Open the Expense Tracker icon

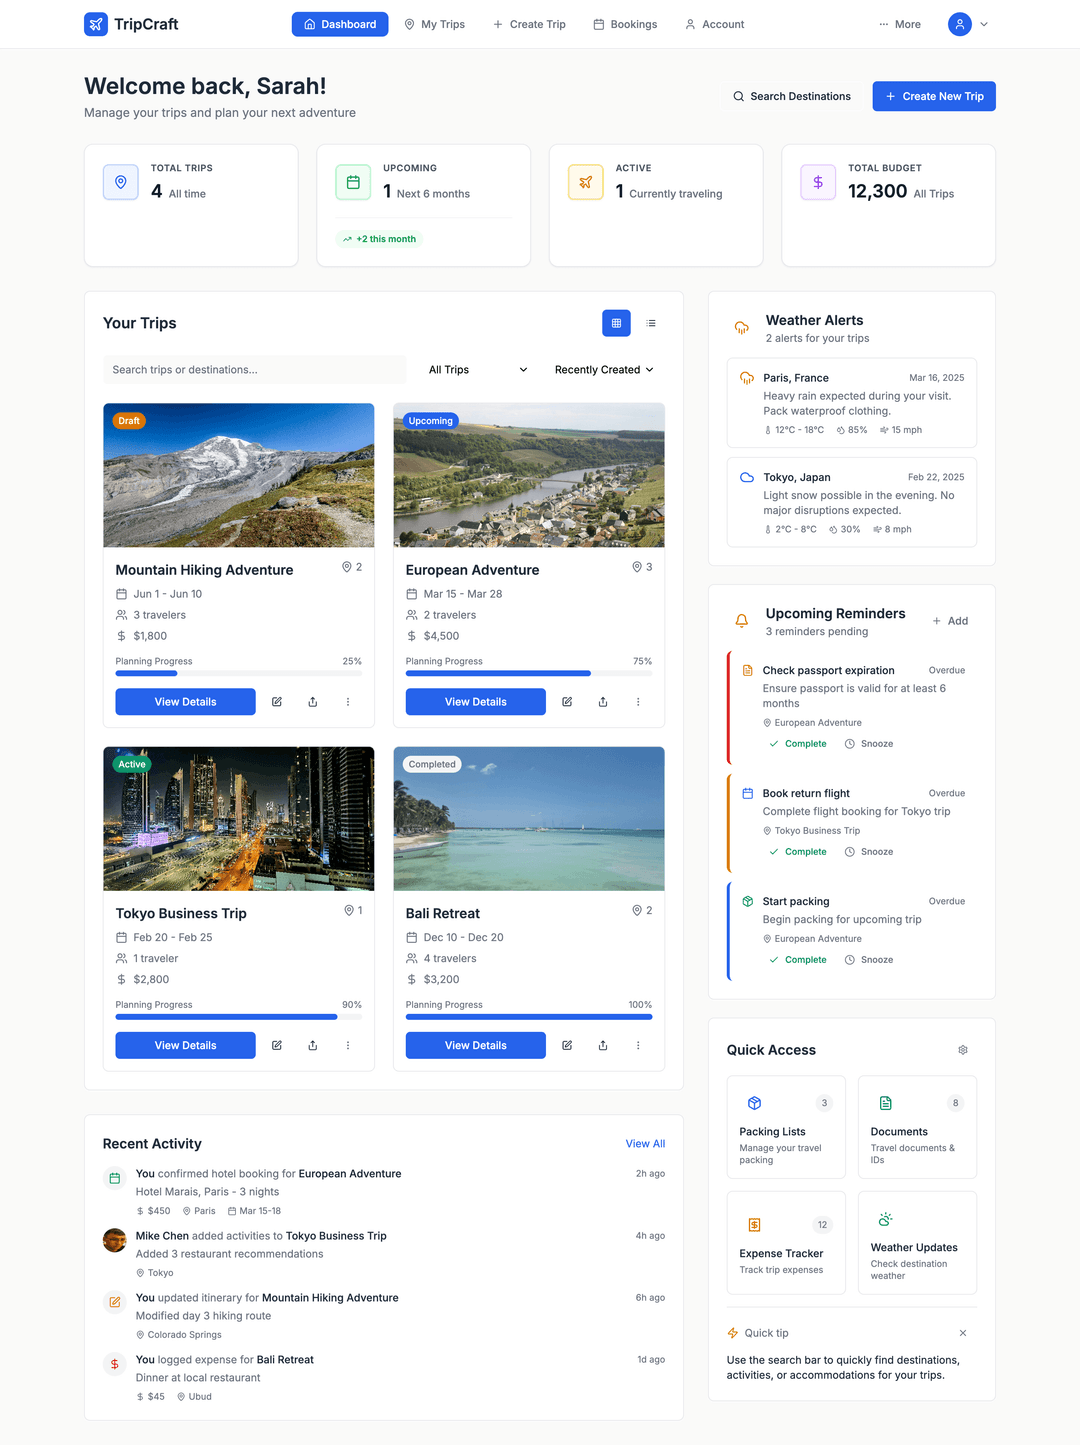pyautogui.click(x=754, y=1224)
